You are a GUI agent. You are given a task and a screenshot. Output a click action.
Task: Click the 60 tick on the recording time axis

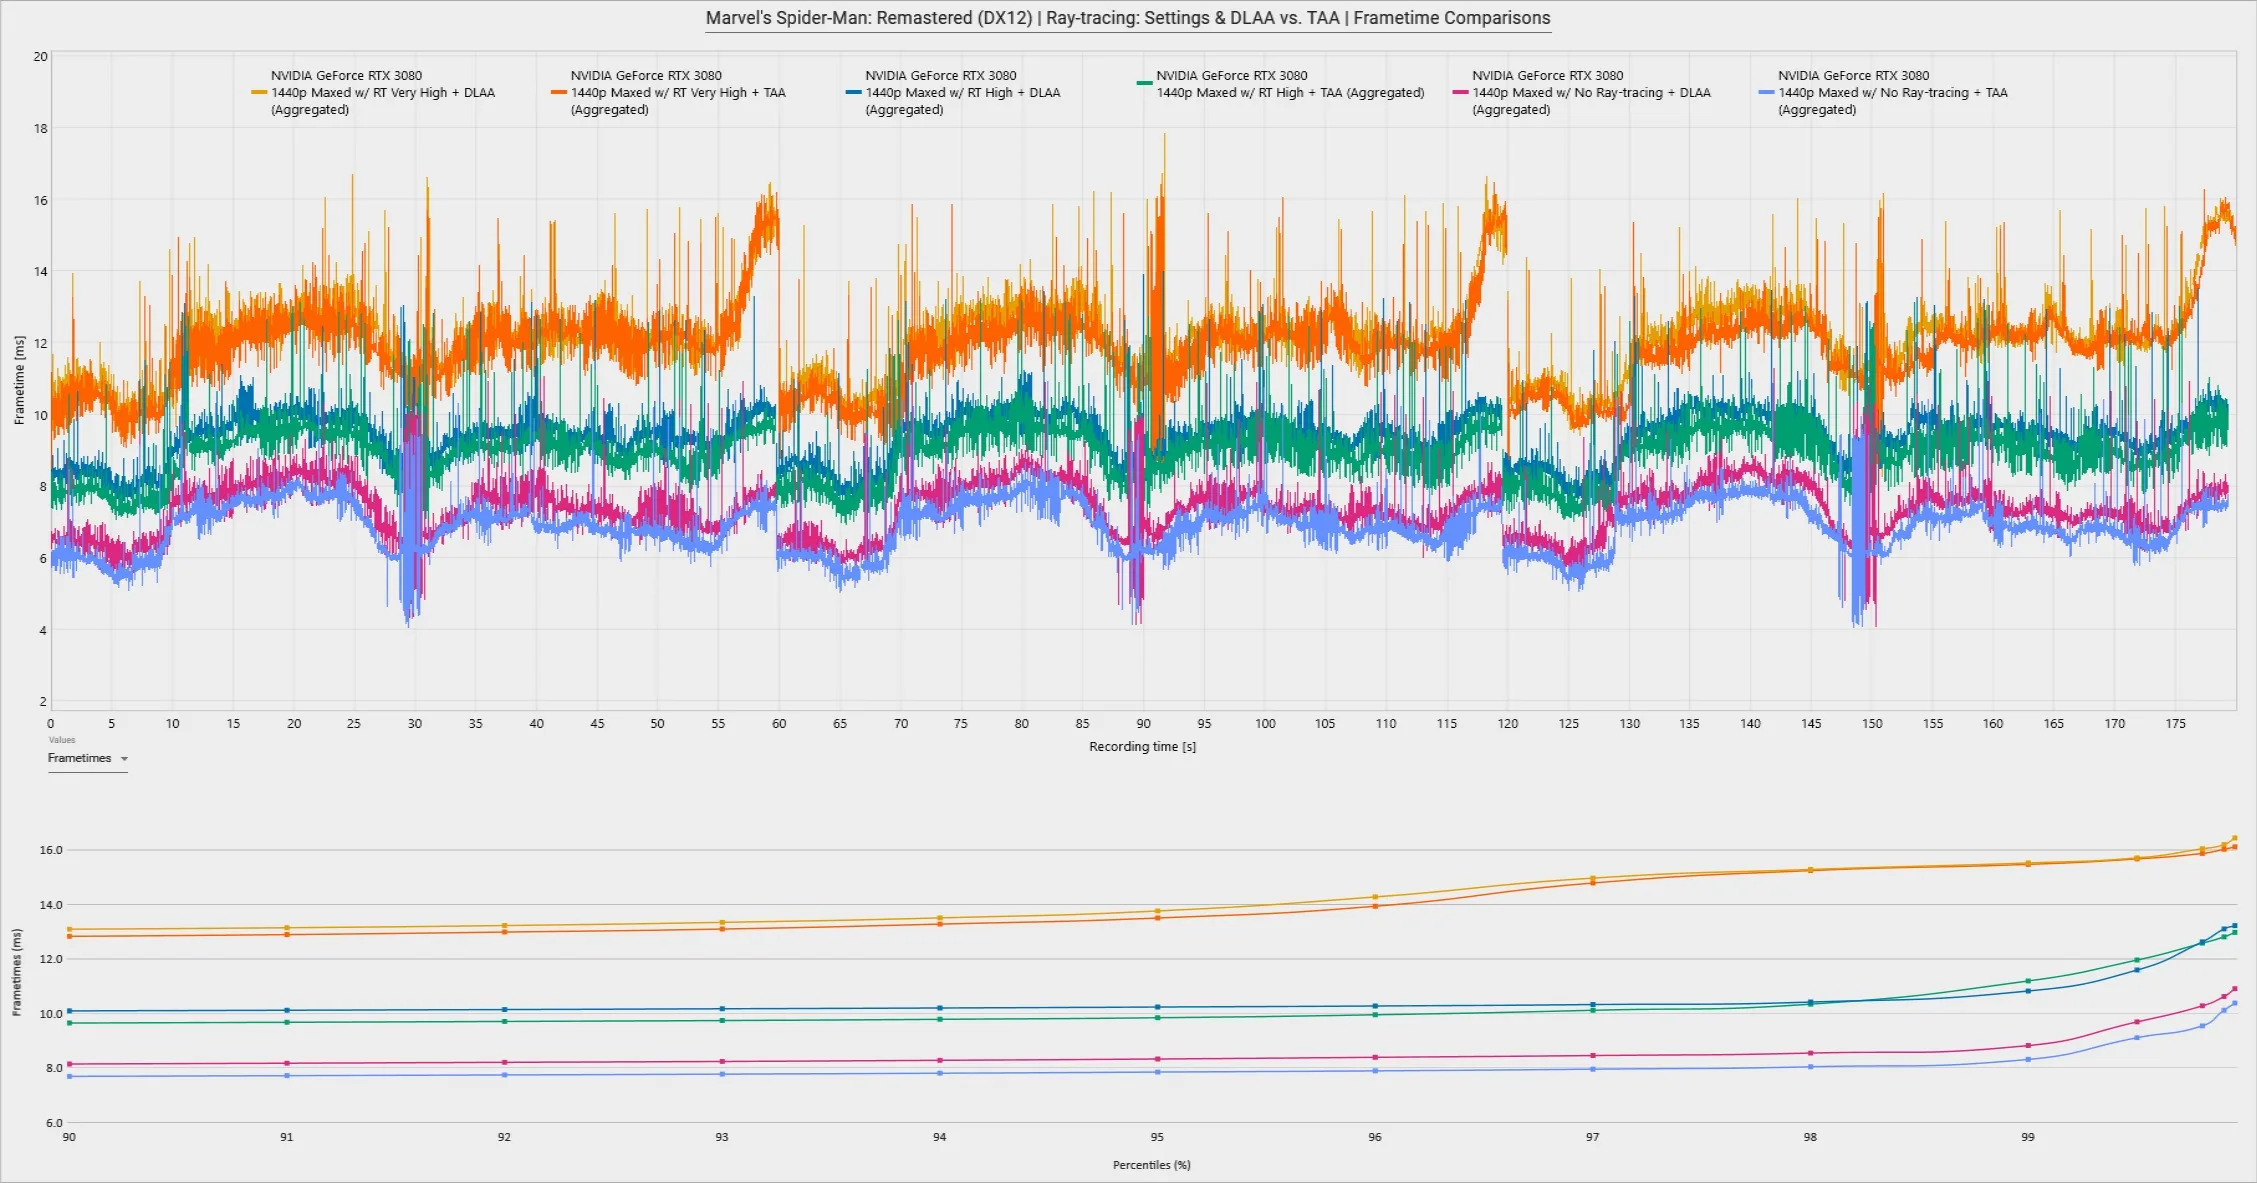(x=779, y=724)
